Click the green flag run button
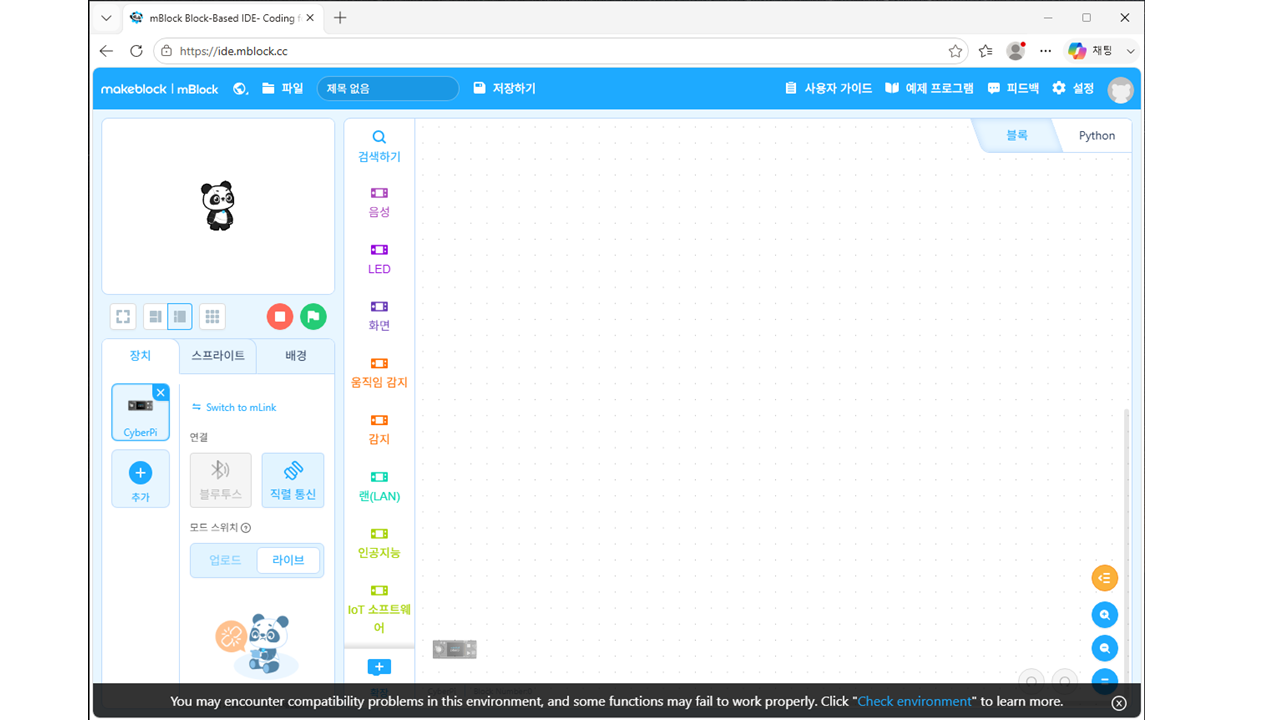Viewport: 1280px width, 720px height. point(313,317)
